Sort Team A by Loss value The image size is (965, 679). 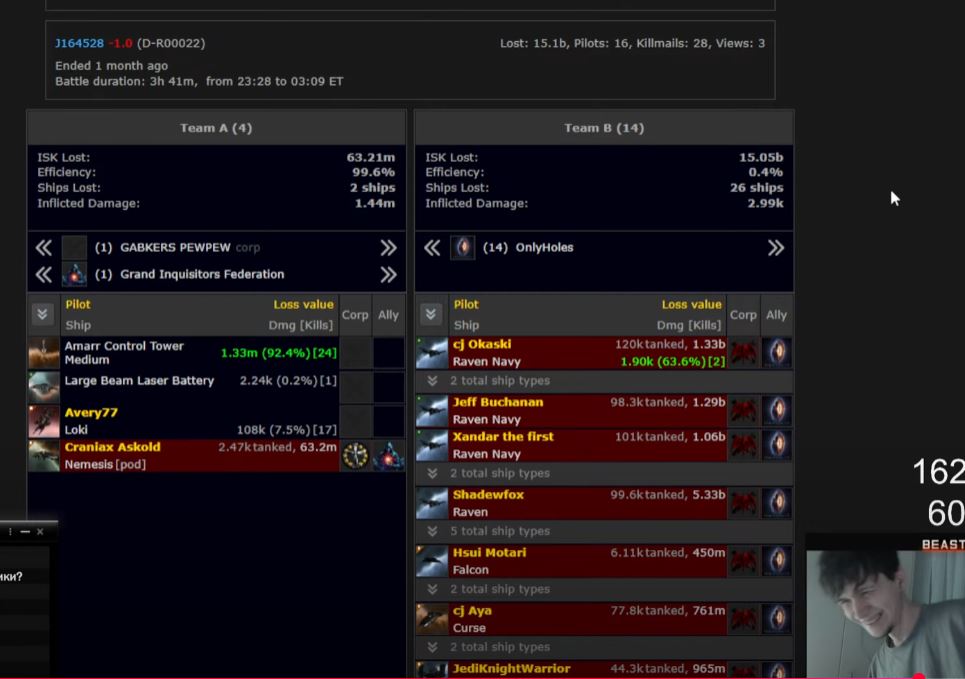click(x=303, y=304)
